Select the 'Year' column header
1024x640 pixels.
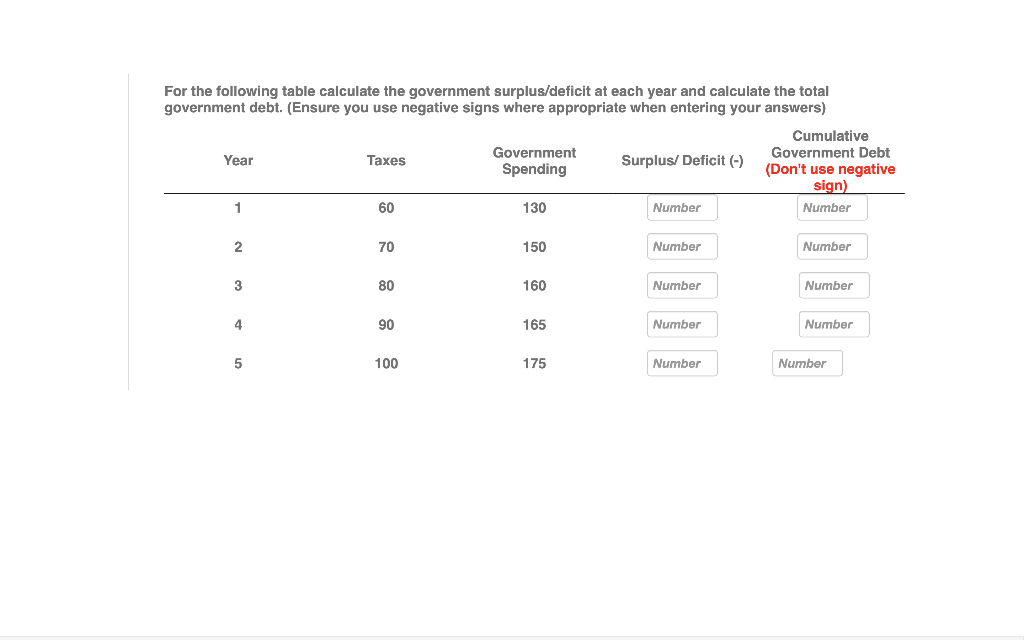pyautogui.click(x=238, y=161)
